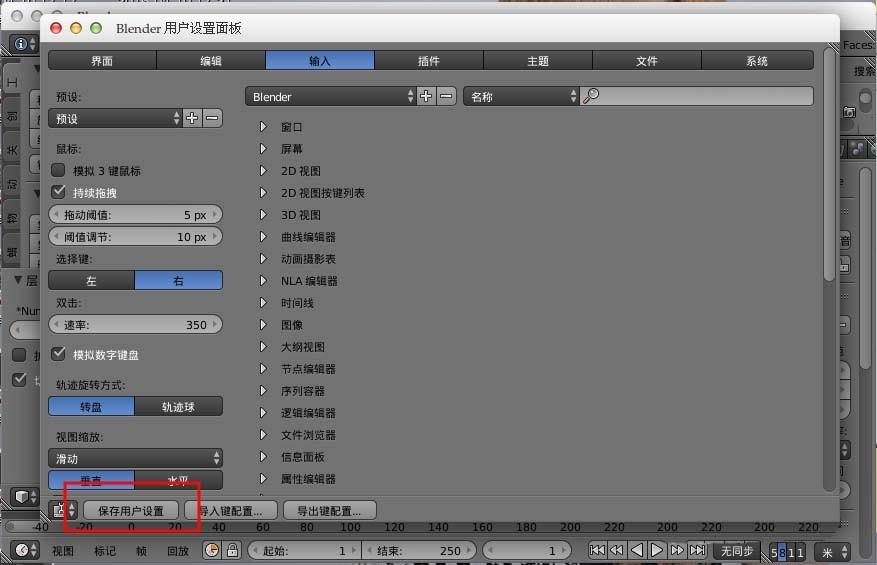Choose 转盘 orbit style

tap(91, 406)
